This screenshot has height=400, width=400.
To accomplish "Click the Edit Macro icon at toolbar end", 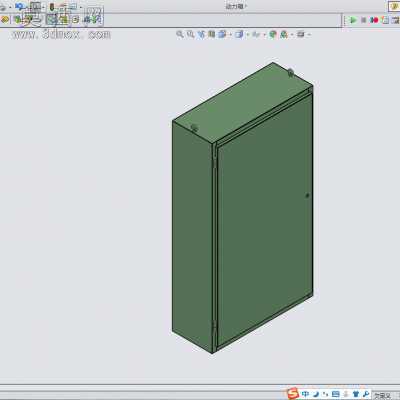I will pos(396,20).
